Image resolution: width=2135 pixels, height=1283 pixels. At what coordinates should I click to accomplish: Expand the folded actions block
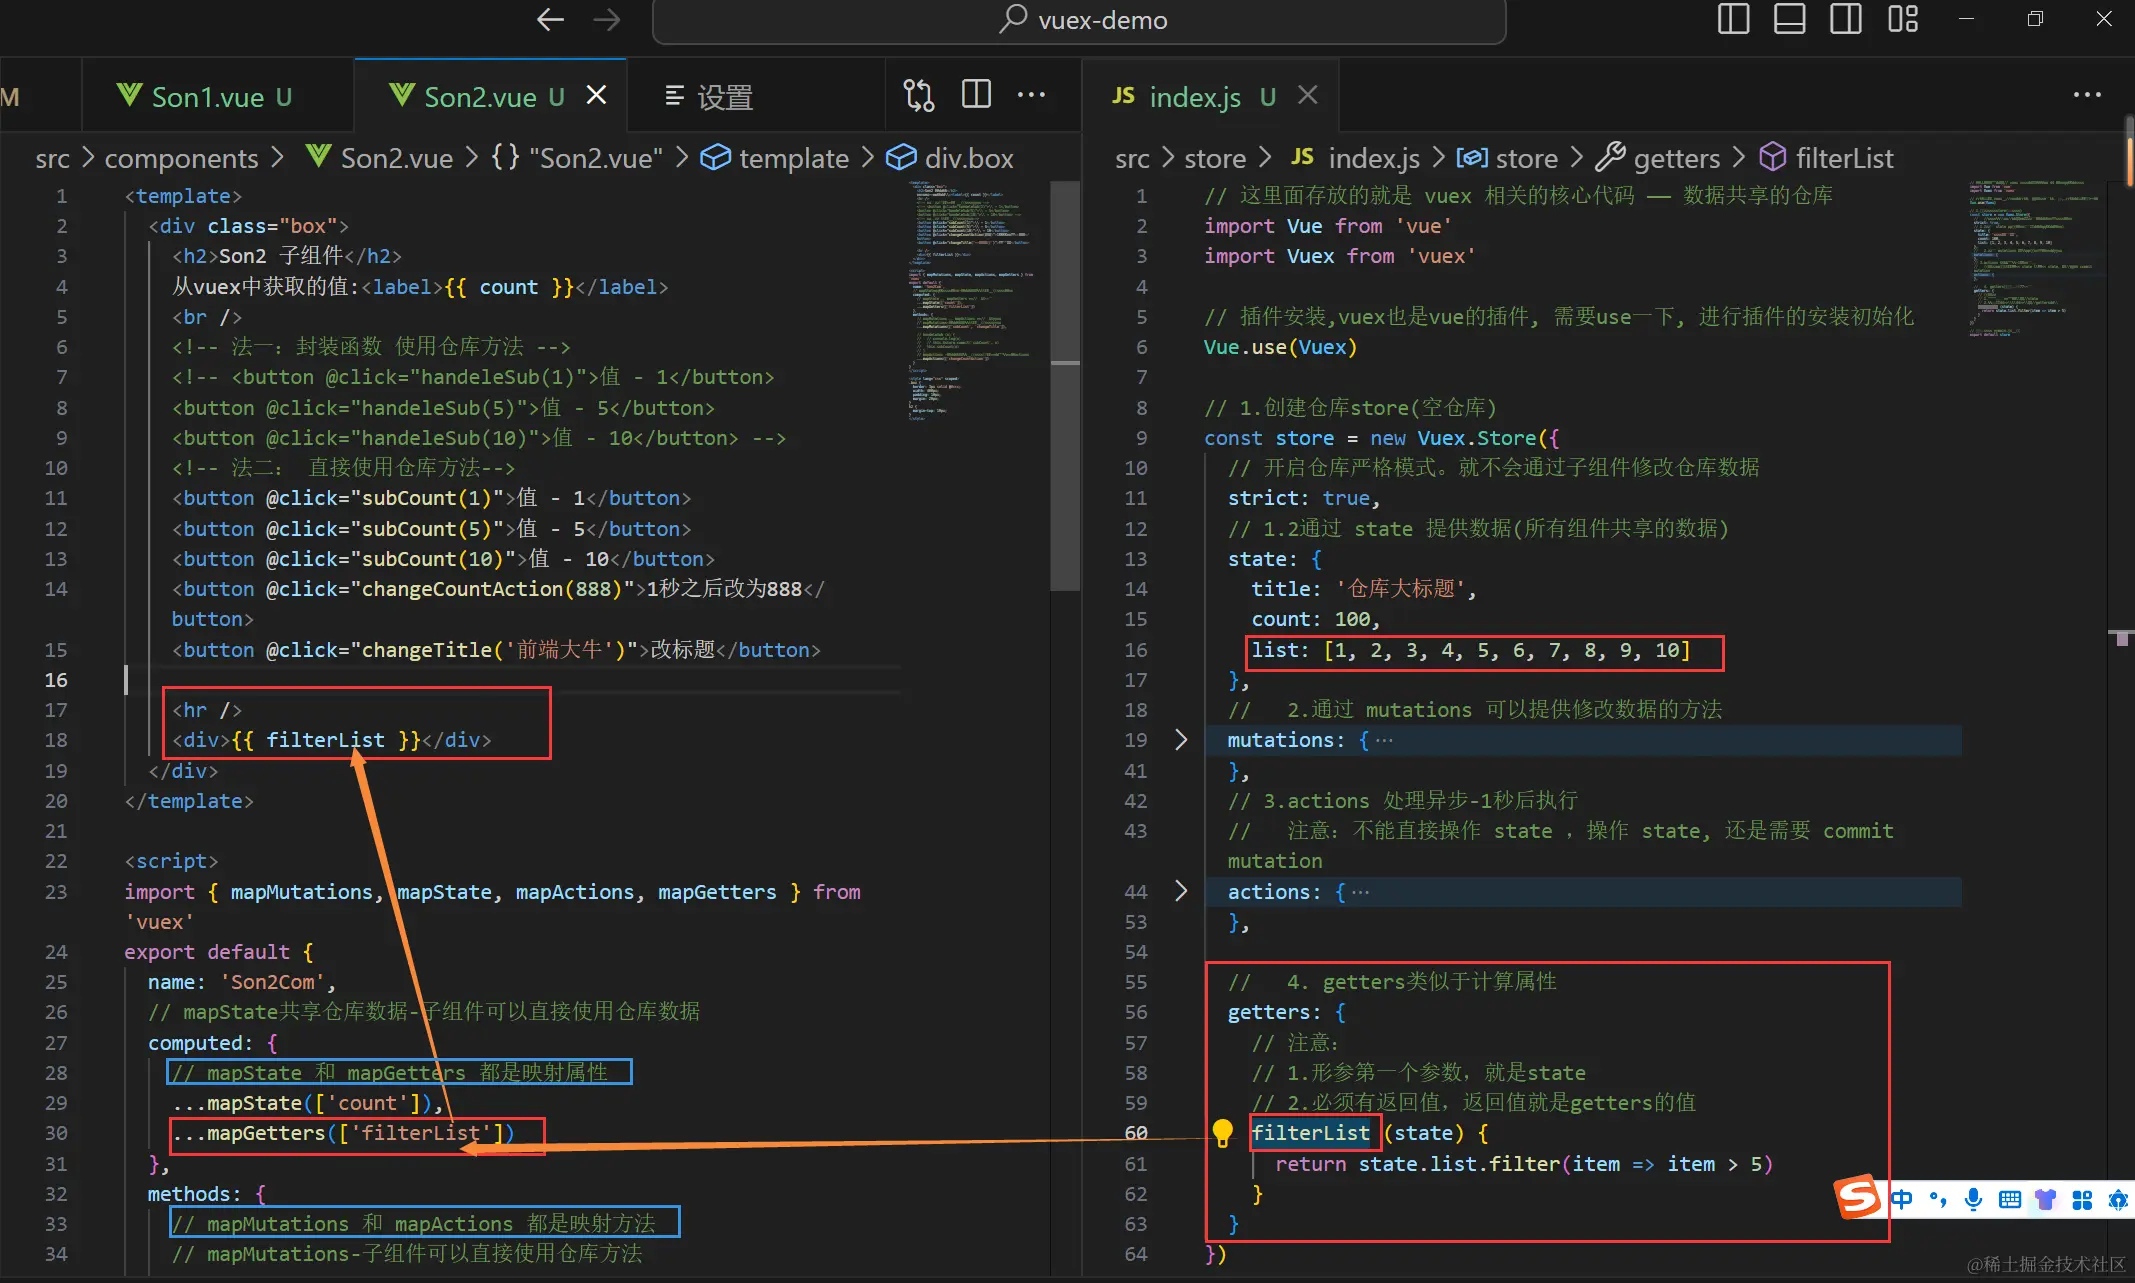[x=1181, y=891]
